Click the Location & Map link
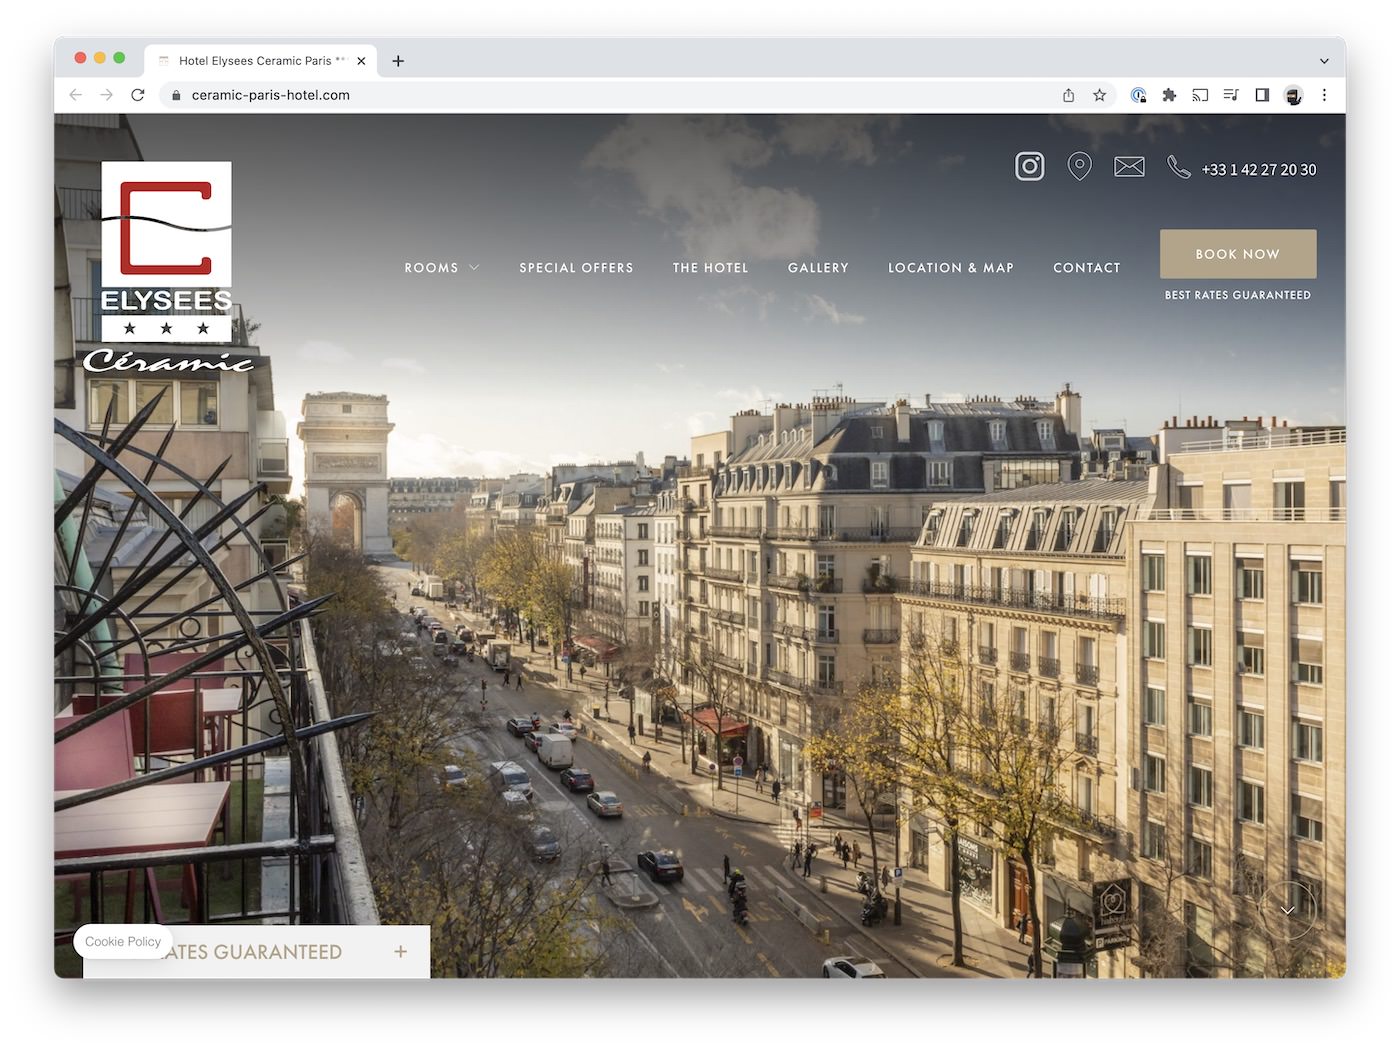This screenshot has height=1050, width=1400. [950, 268]
